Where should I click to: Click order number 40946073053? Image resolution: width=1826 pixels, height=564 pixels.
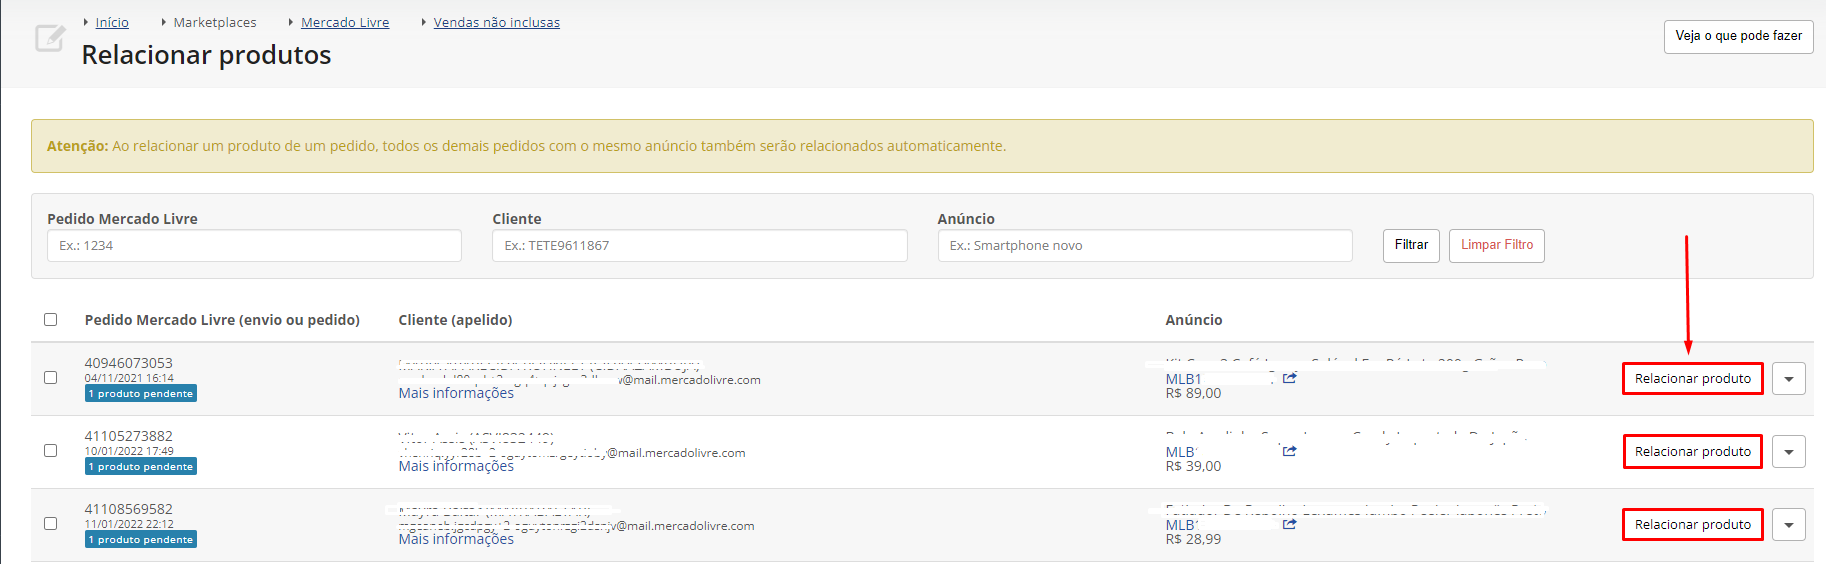point(129,363)
